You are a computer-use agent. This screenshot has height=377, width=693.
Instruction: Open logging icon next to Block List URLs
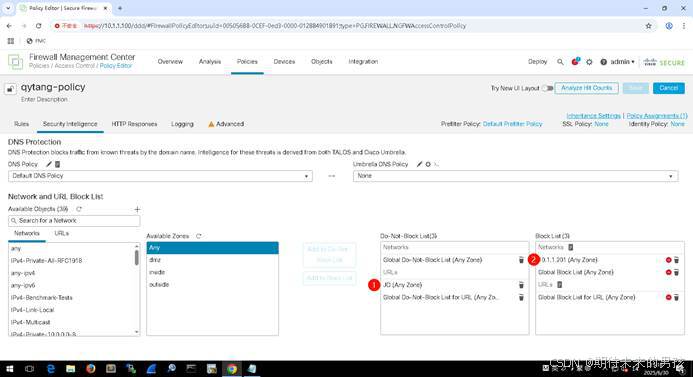pyautogui.click(x=560, y=285)
